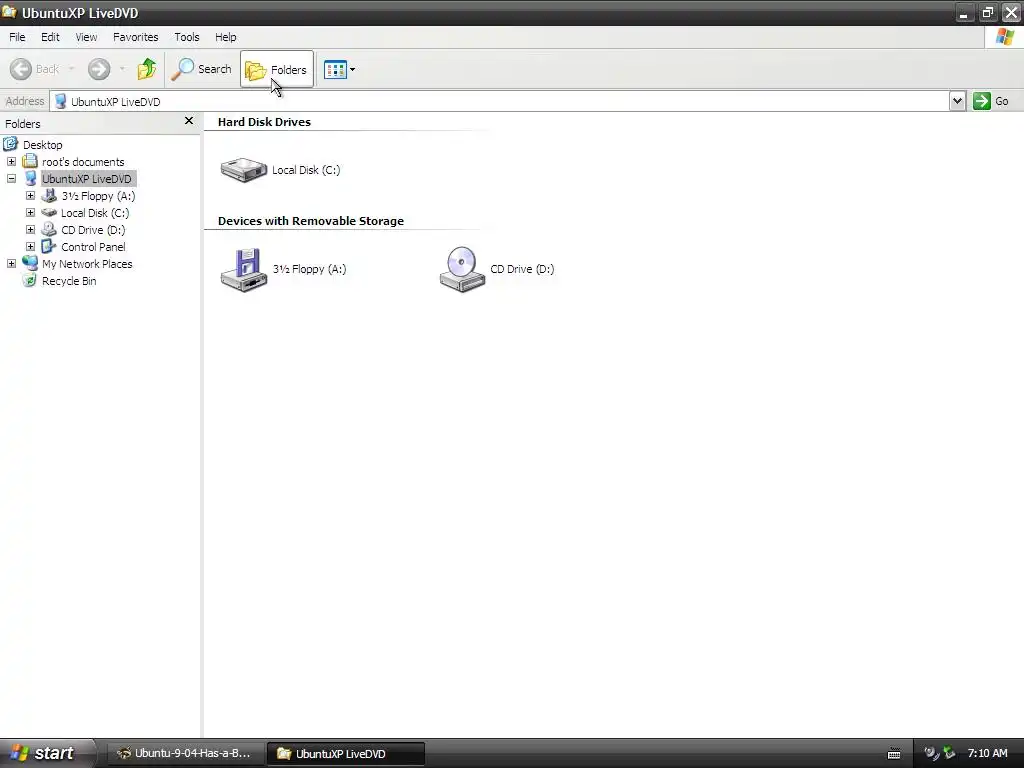Collapse the UbuntuXP LiveDVD tree node
The image size is (1024, 768).
coord(11,178)
